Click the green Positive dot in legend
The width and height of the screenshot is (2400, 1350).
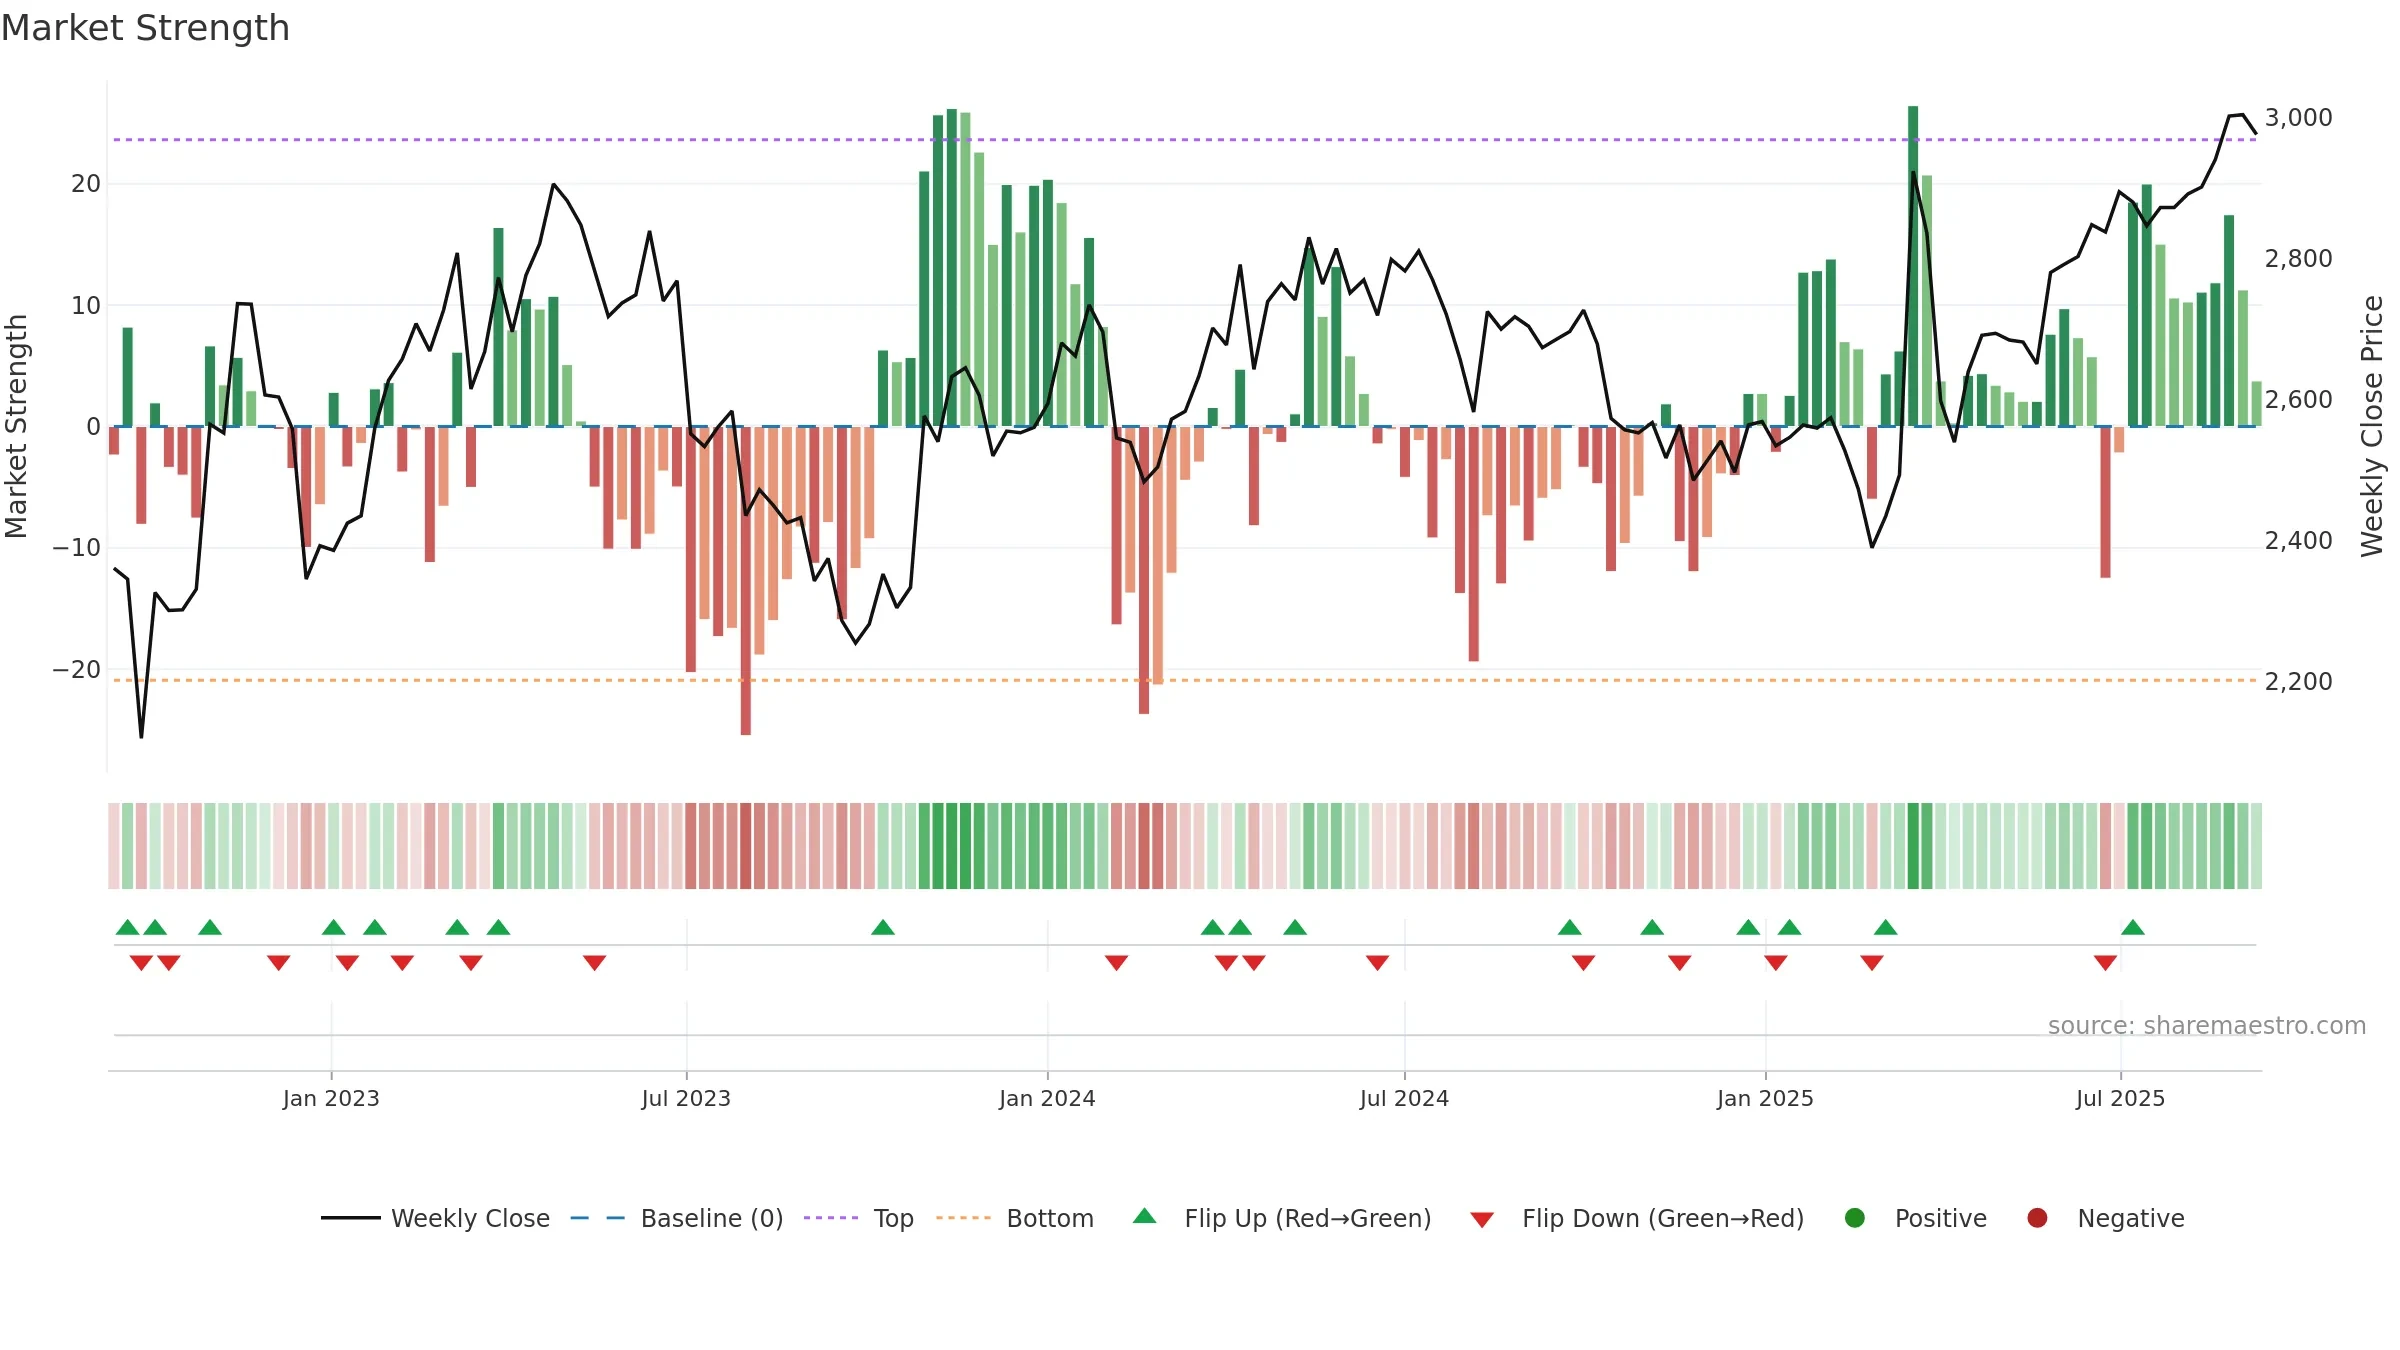tap(1855, 1218)
